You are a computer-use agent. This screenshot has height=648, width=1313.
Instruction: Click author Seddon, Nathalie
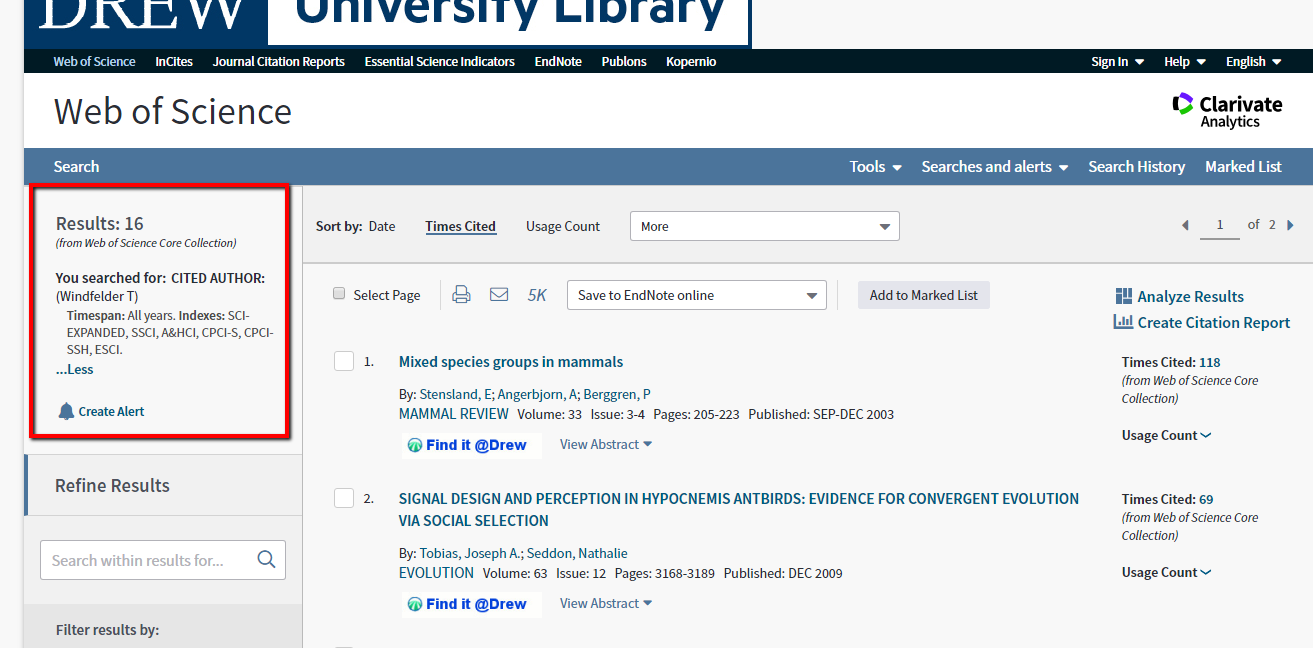click(578, 553)
